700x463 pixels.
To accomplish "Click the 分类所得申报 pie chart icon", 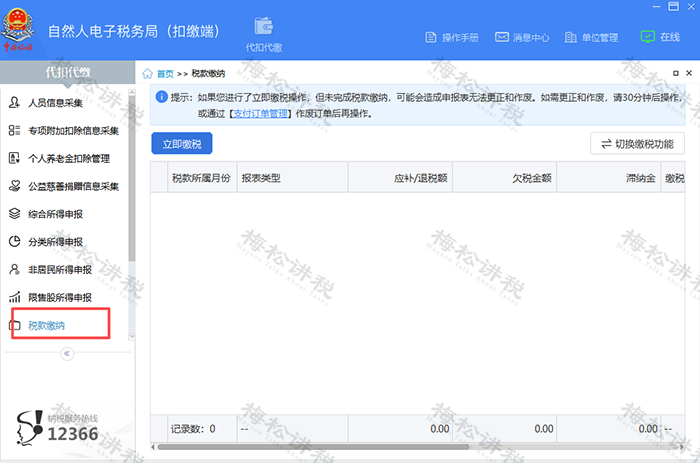I will (14, 242).
